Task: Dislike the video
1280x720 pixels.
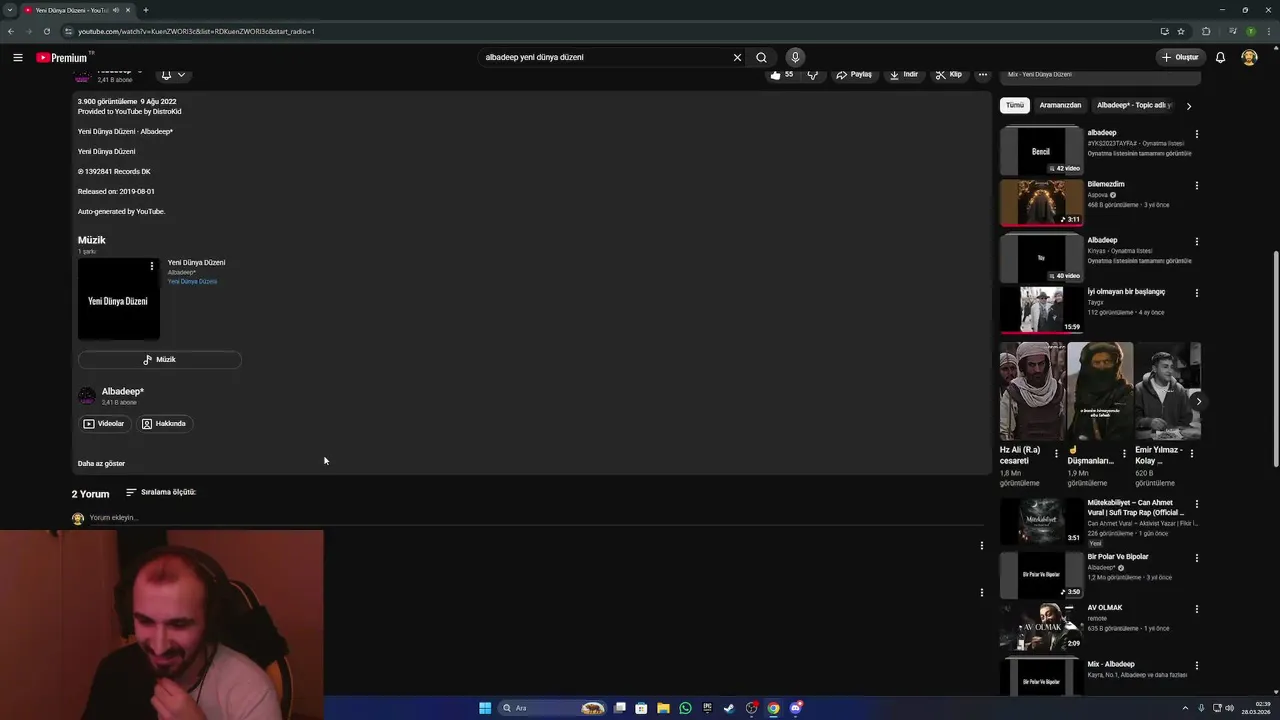Action: [812, 74]
